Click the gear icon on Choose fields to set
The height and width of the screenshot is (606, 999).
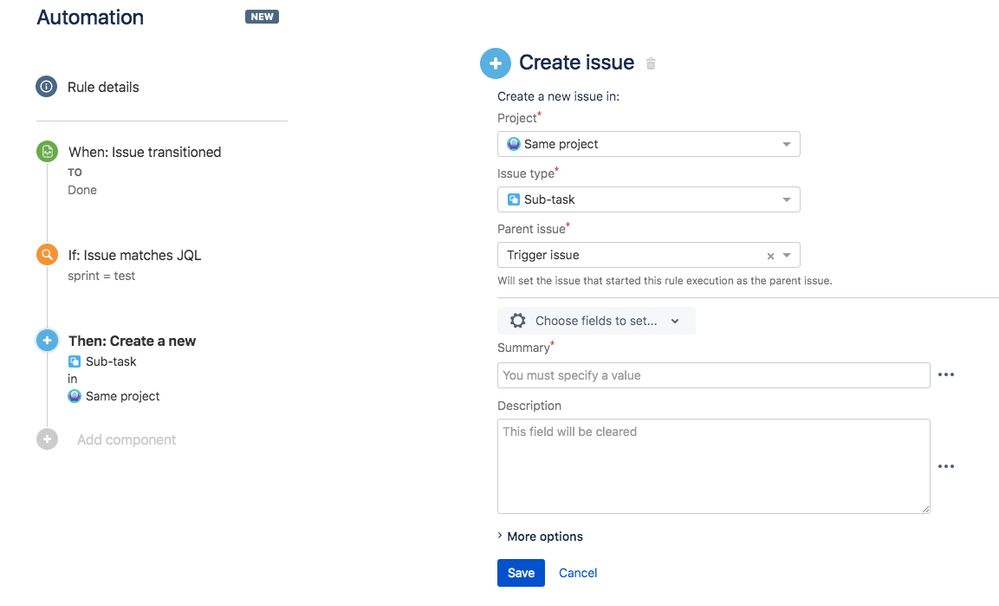(517, 321)
